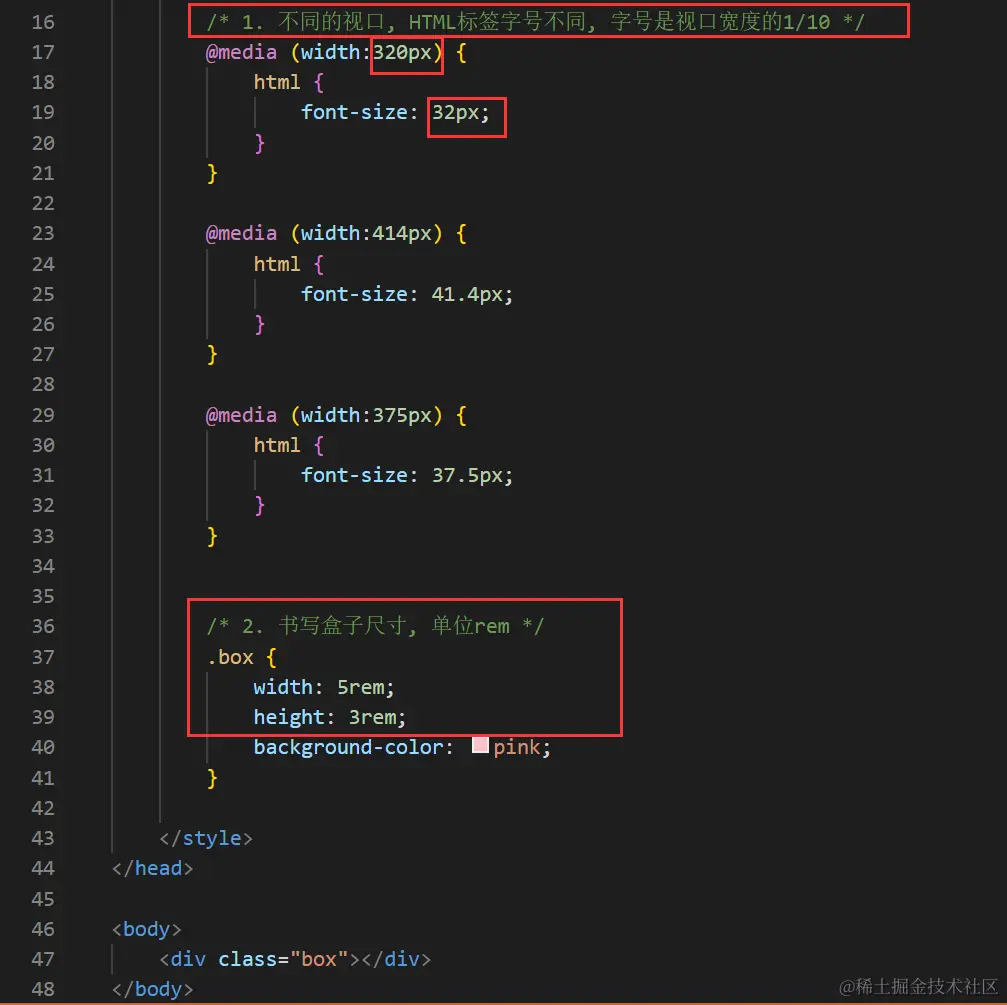Screen dimensions: 1007x1005
Task: Click the 'height: 3rem;' declaration
Action: point(329,717)
